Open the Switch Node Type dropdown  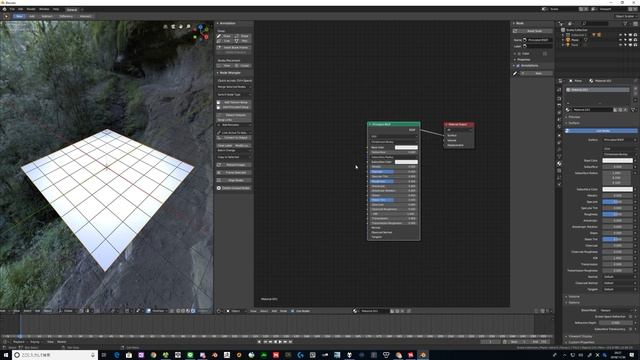pyautogui.click(x=234, y=94)
